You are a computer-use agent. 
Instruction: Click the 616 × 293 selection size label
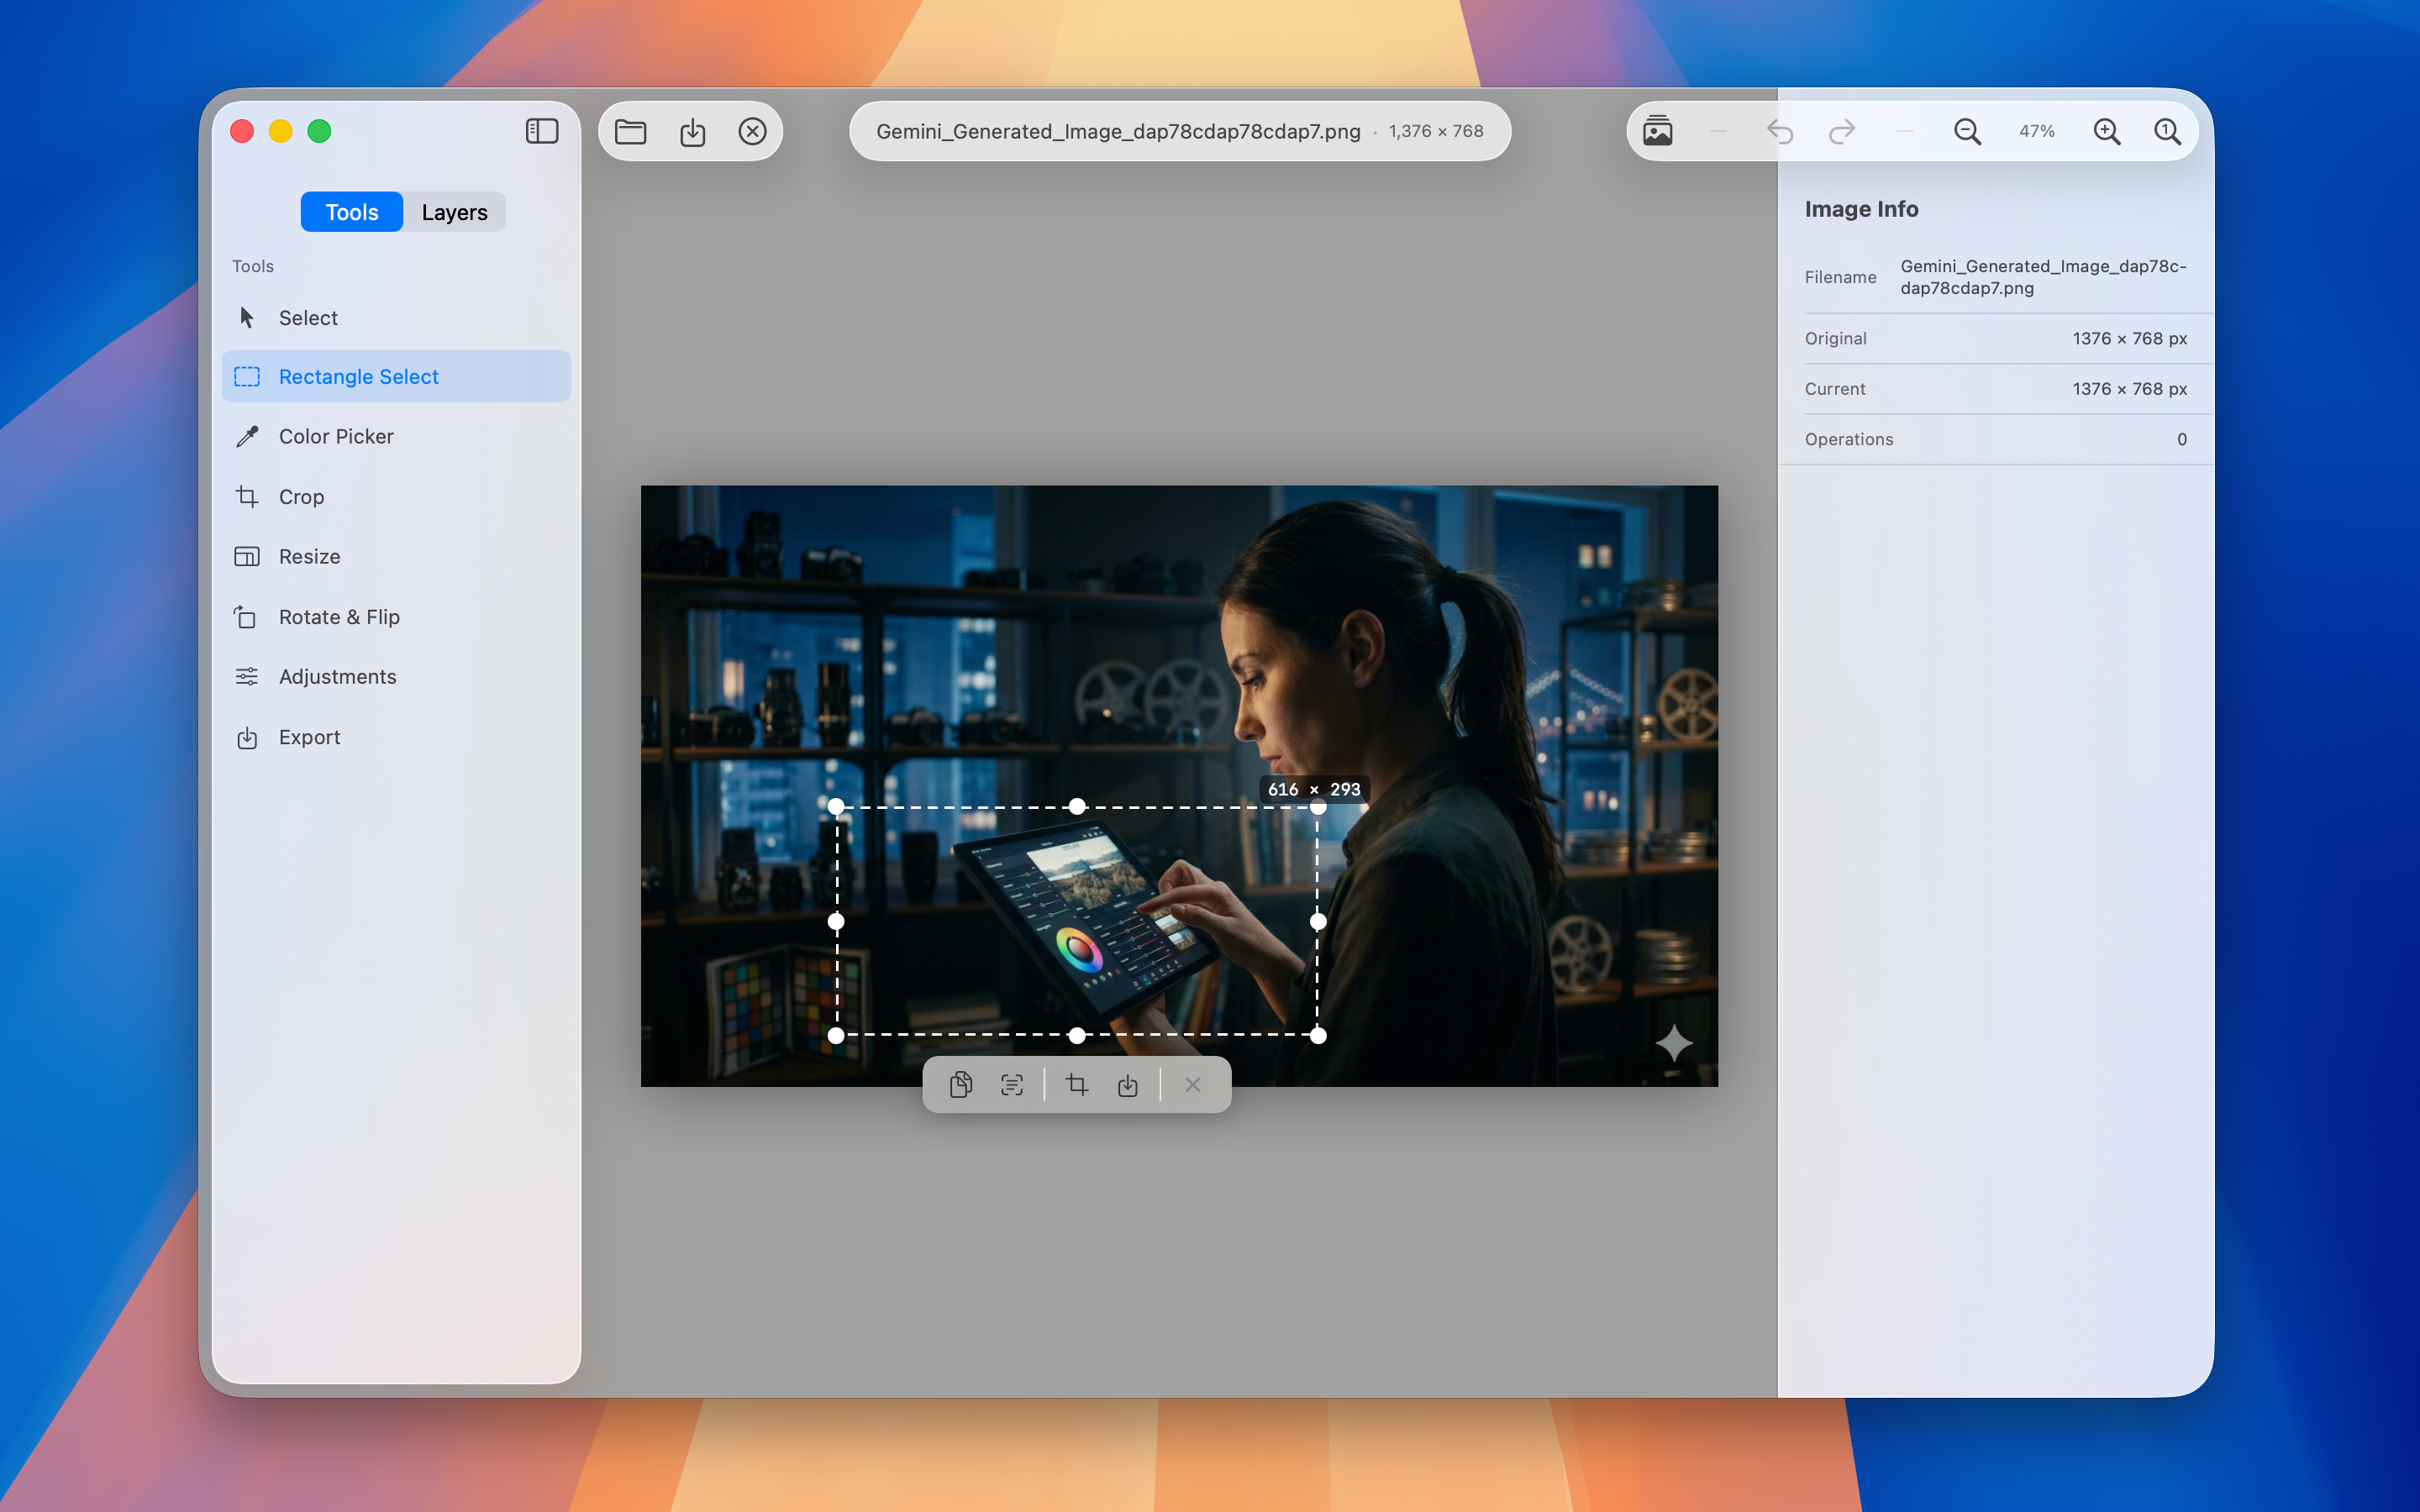tap(1314, 789)
